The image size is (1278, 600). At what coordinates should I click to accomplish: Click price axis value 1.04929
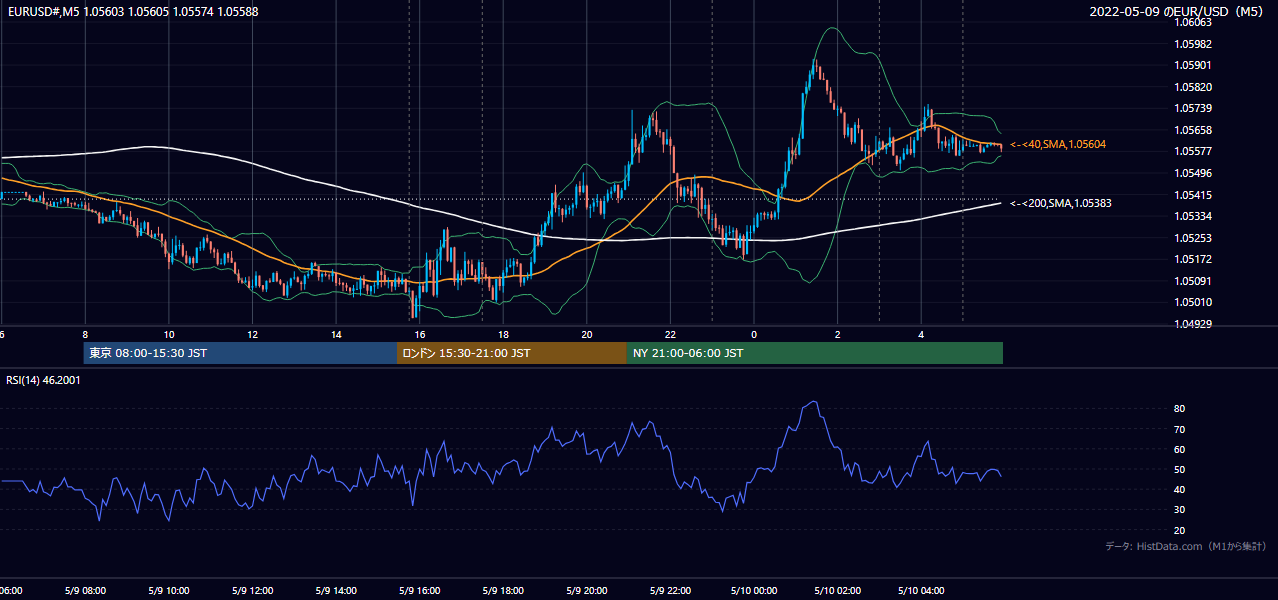(1193, 324)
